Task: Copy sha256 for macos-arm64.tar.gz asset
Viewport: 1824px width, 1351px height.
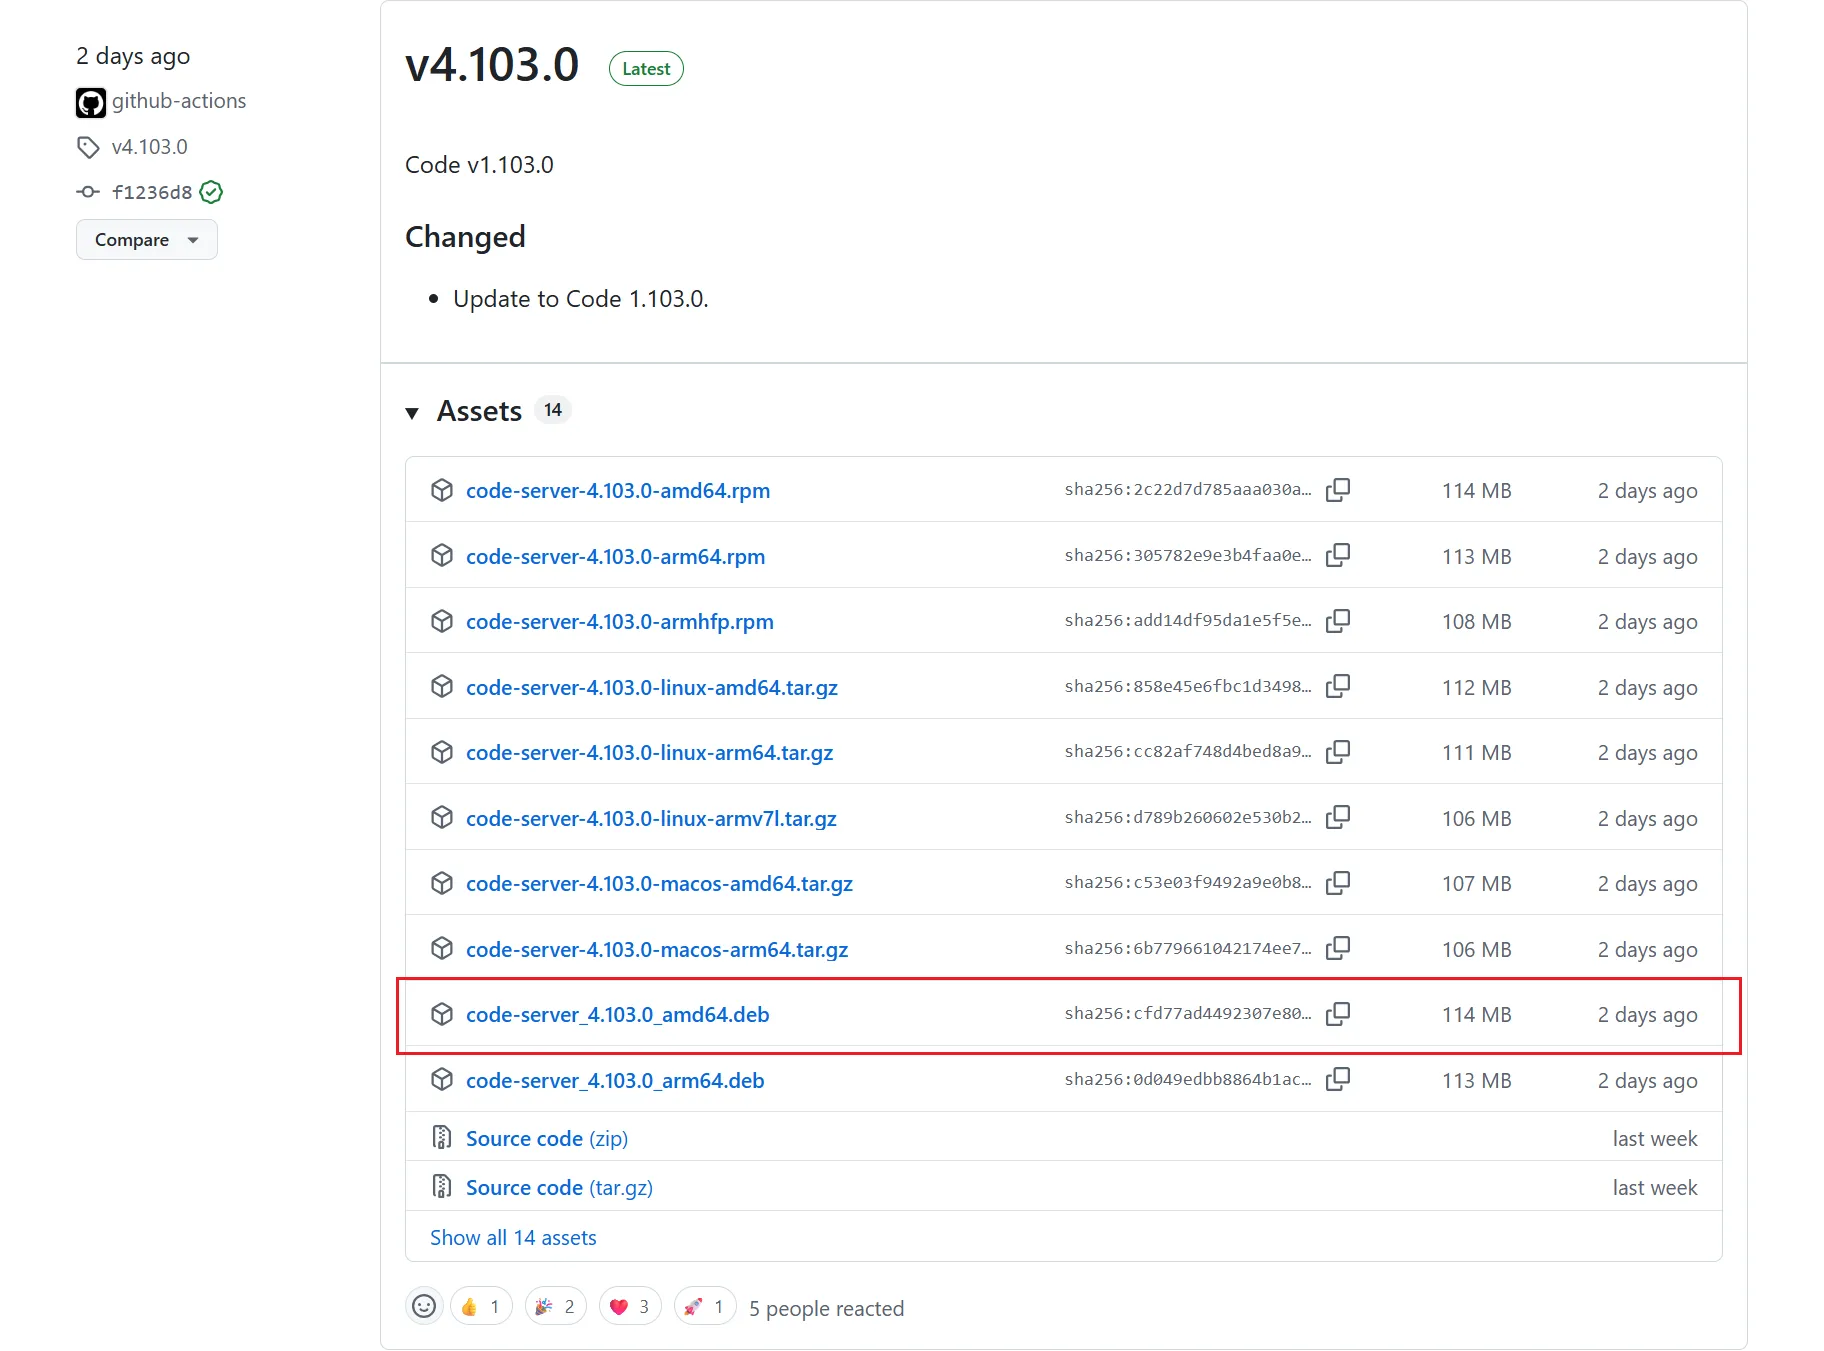Action: point(1338,948)
